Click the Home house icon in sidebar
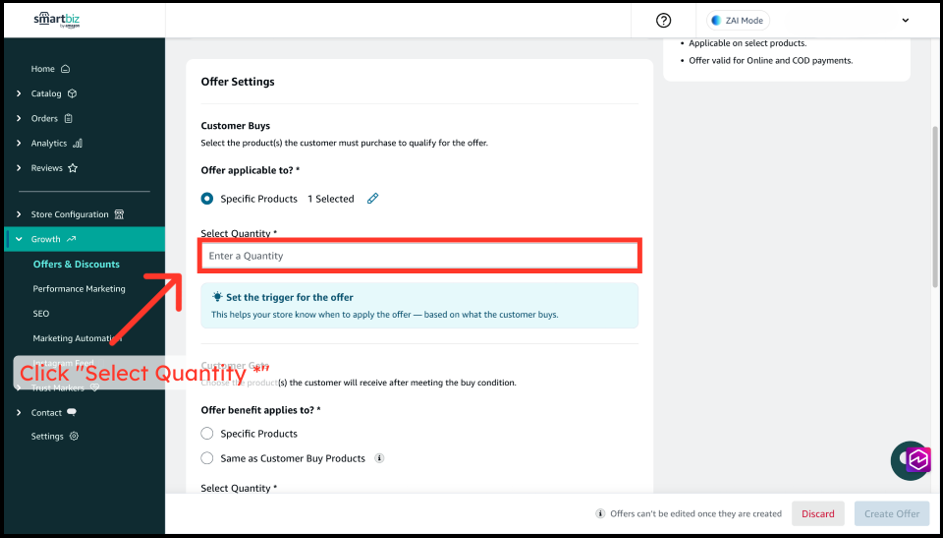 tap(66, 69)
